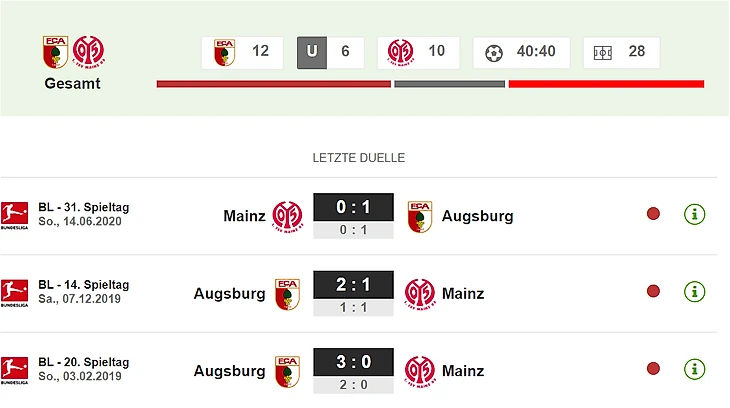
Task: Click Mainz team name in the 31. Spieltag row
Action: pos(244,215)
